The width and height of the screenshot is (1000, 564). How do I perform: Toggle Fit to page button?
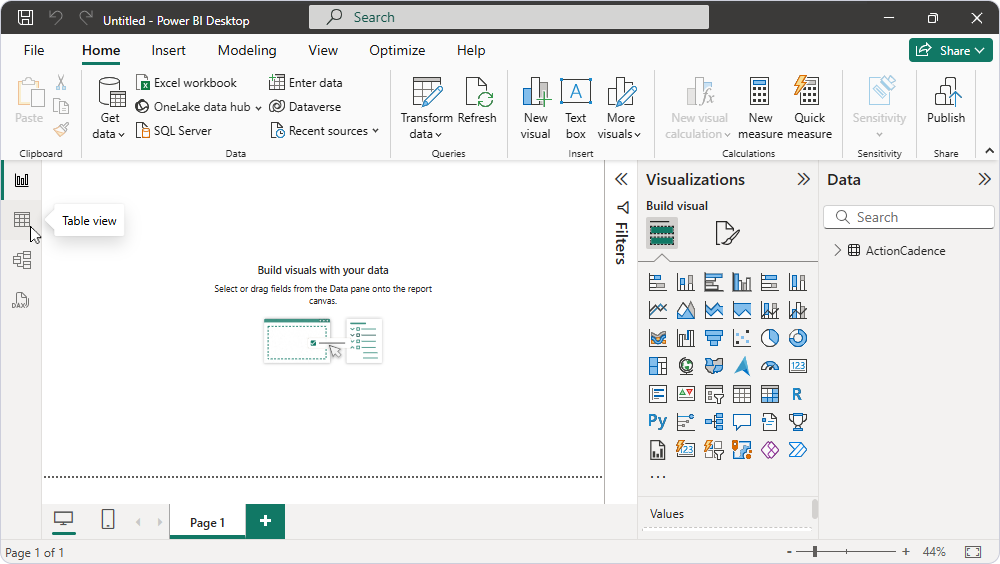(x=973, y=552)
